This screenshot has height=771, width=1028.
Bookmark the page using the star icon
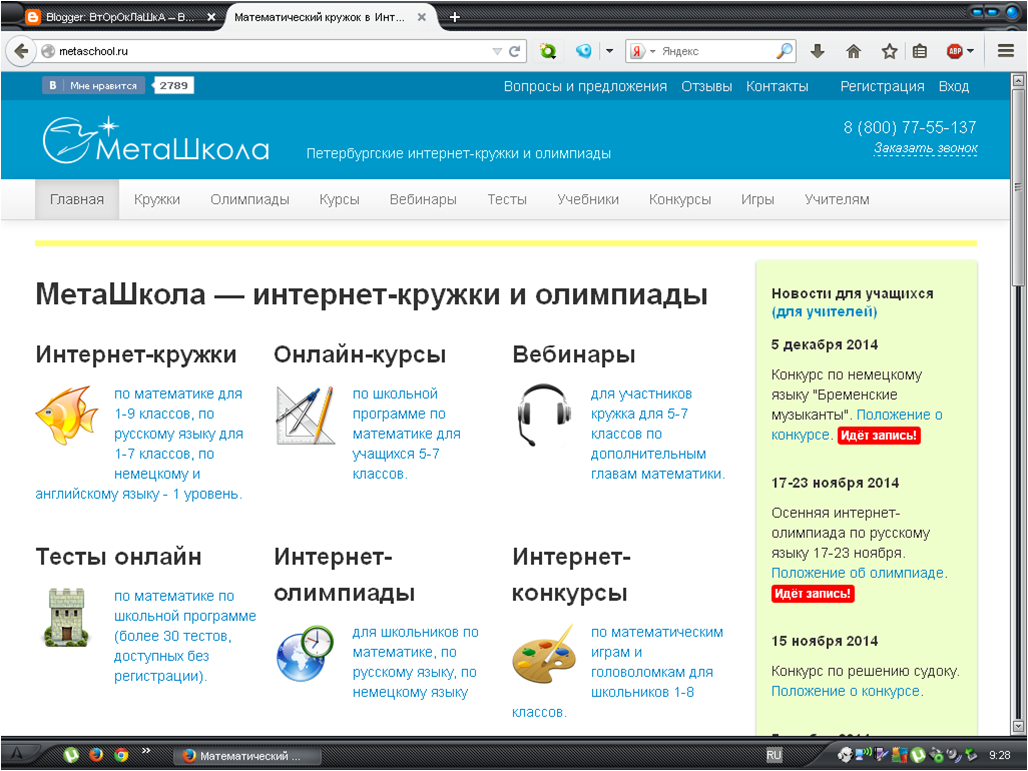(x=889, y=50)
